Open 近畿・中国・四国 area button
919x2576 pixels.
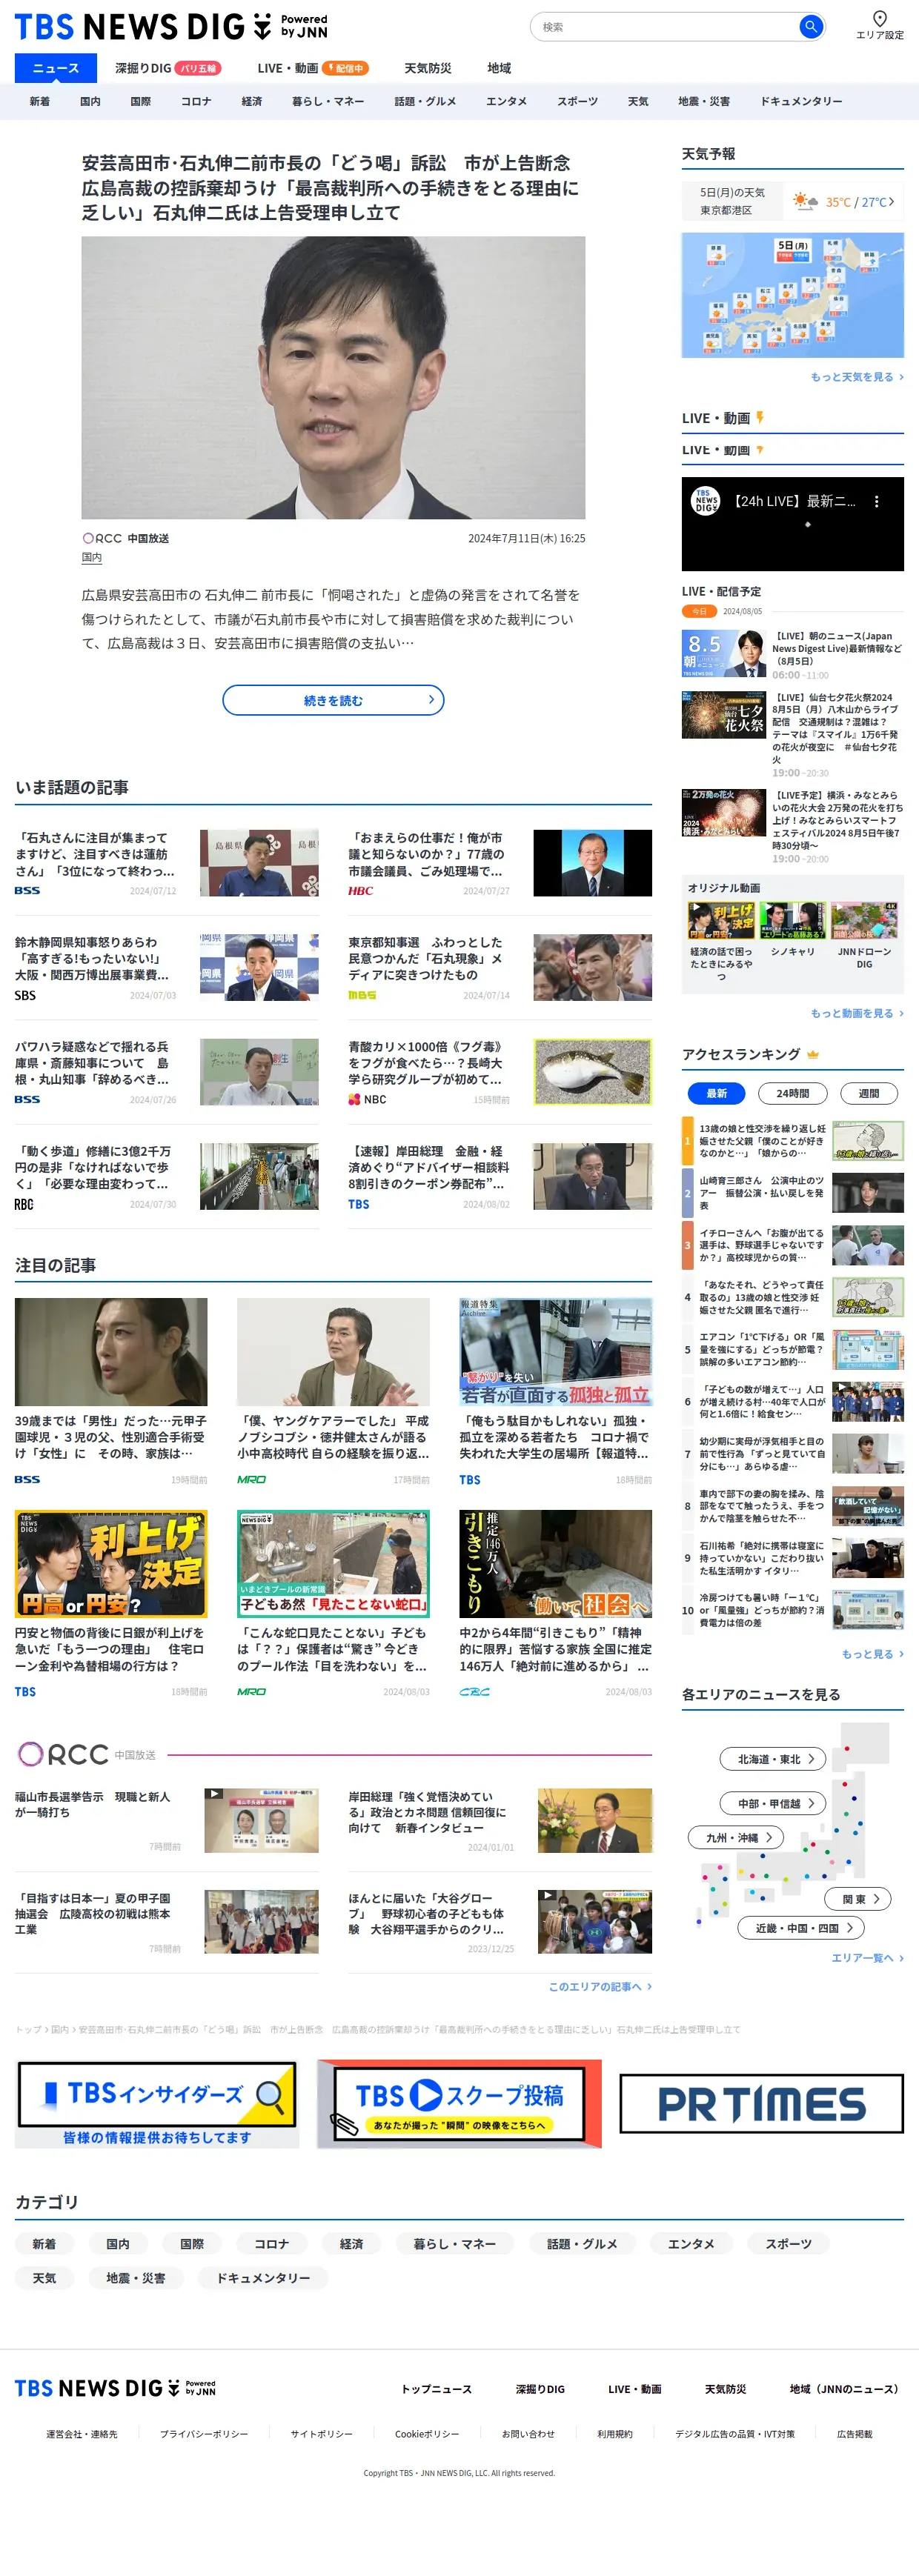(801, 1928)
